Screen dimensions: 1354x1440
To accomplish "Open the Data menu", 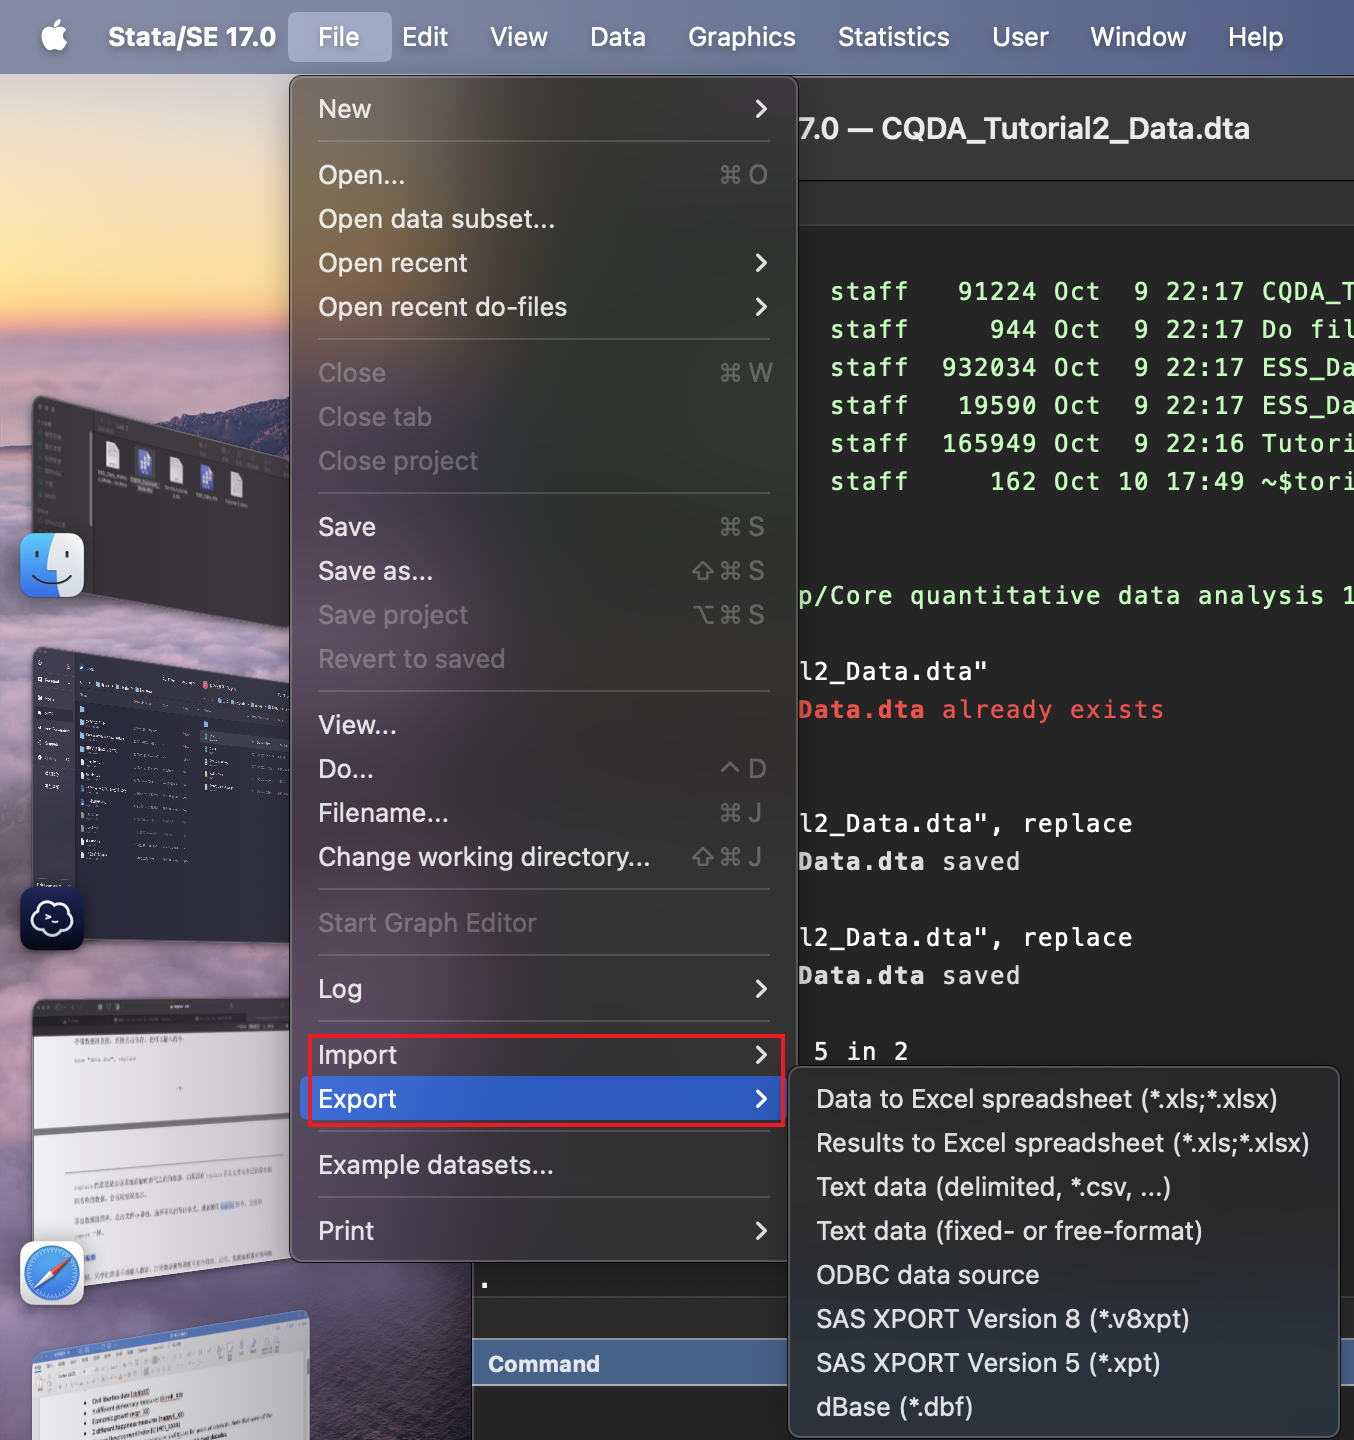I will pyautogui.click(x=618, y=37).
